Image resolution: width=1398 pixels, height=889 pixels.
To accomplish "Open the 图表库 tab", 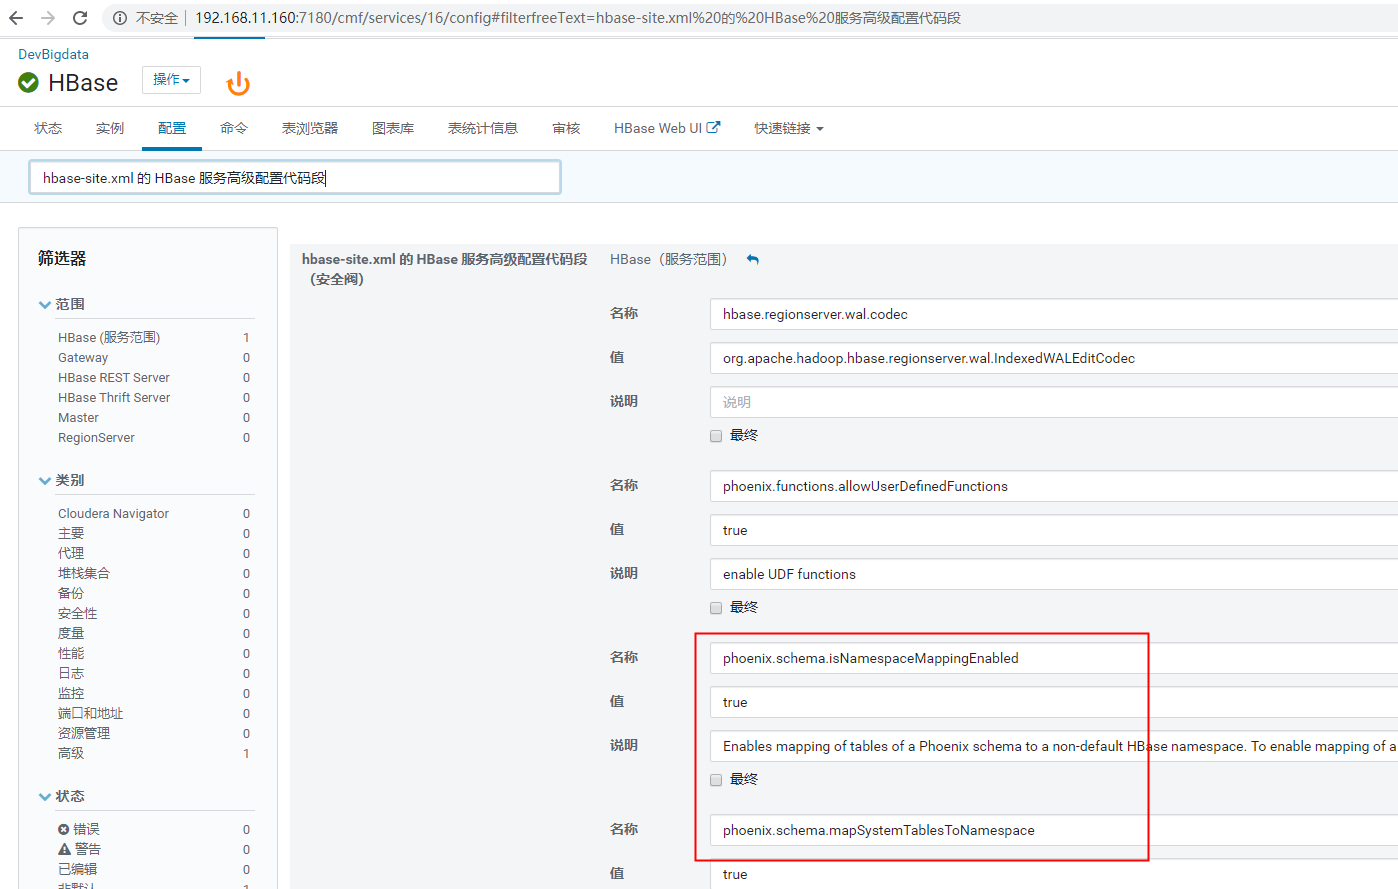I will pos(393,128).
